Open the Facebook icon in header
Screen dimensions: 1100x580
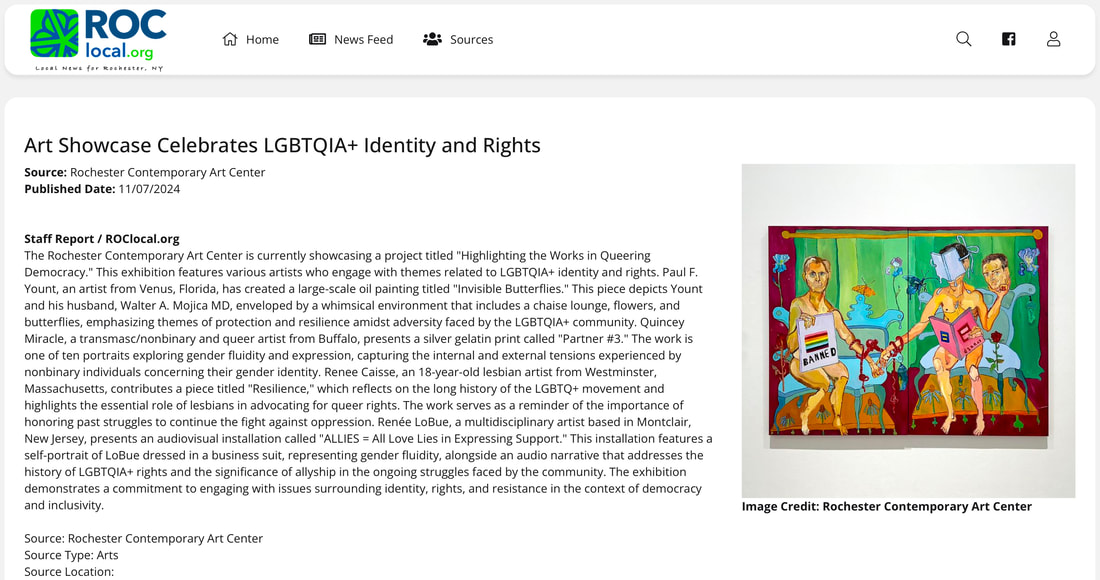(1009, 39)
